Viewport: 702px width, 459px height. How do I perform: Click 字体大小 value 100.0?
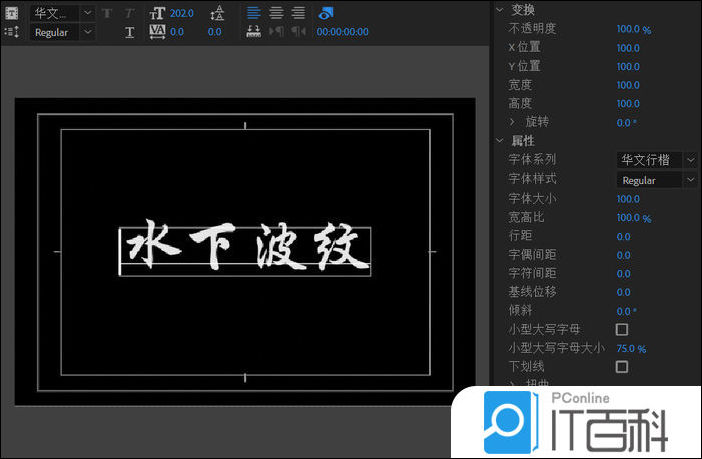click(x=628, y=199)
